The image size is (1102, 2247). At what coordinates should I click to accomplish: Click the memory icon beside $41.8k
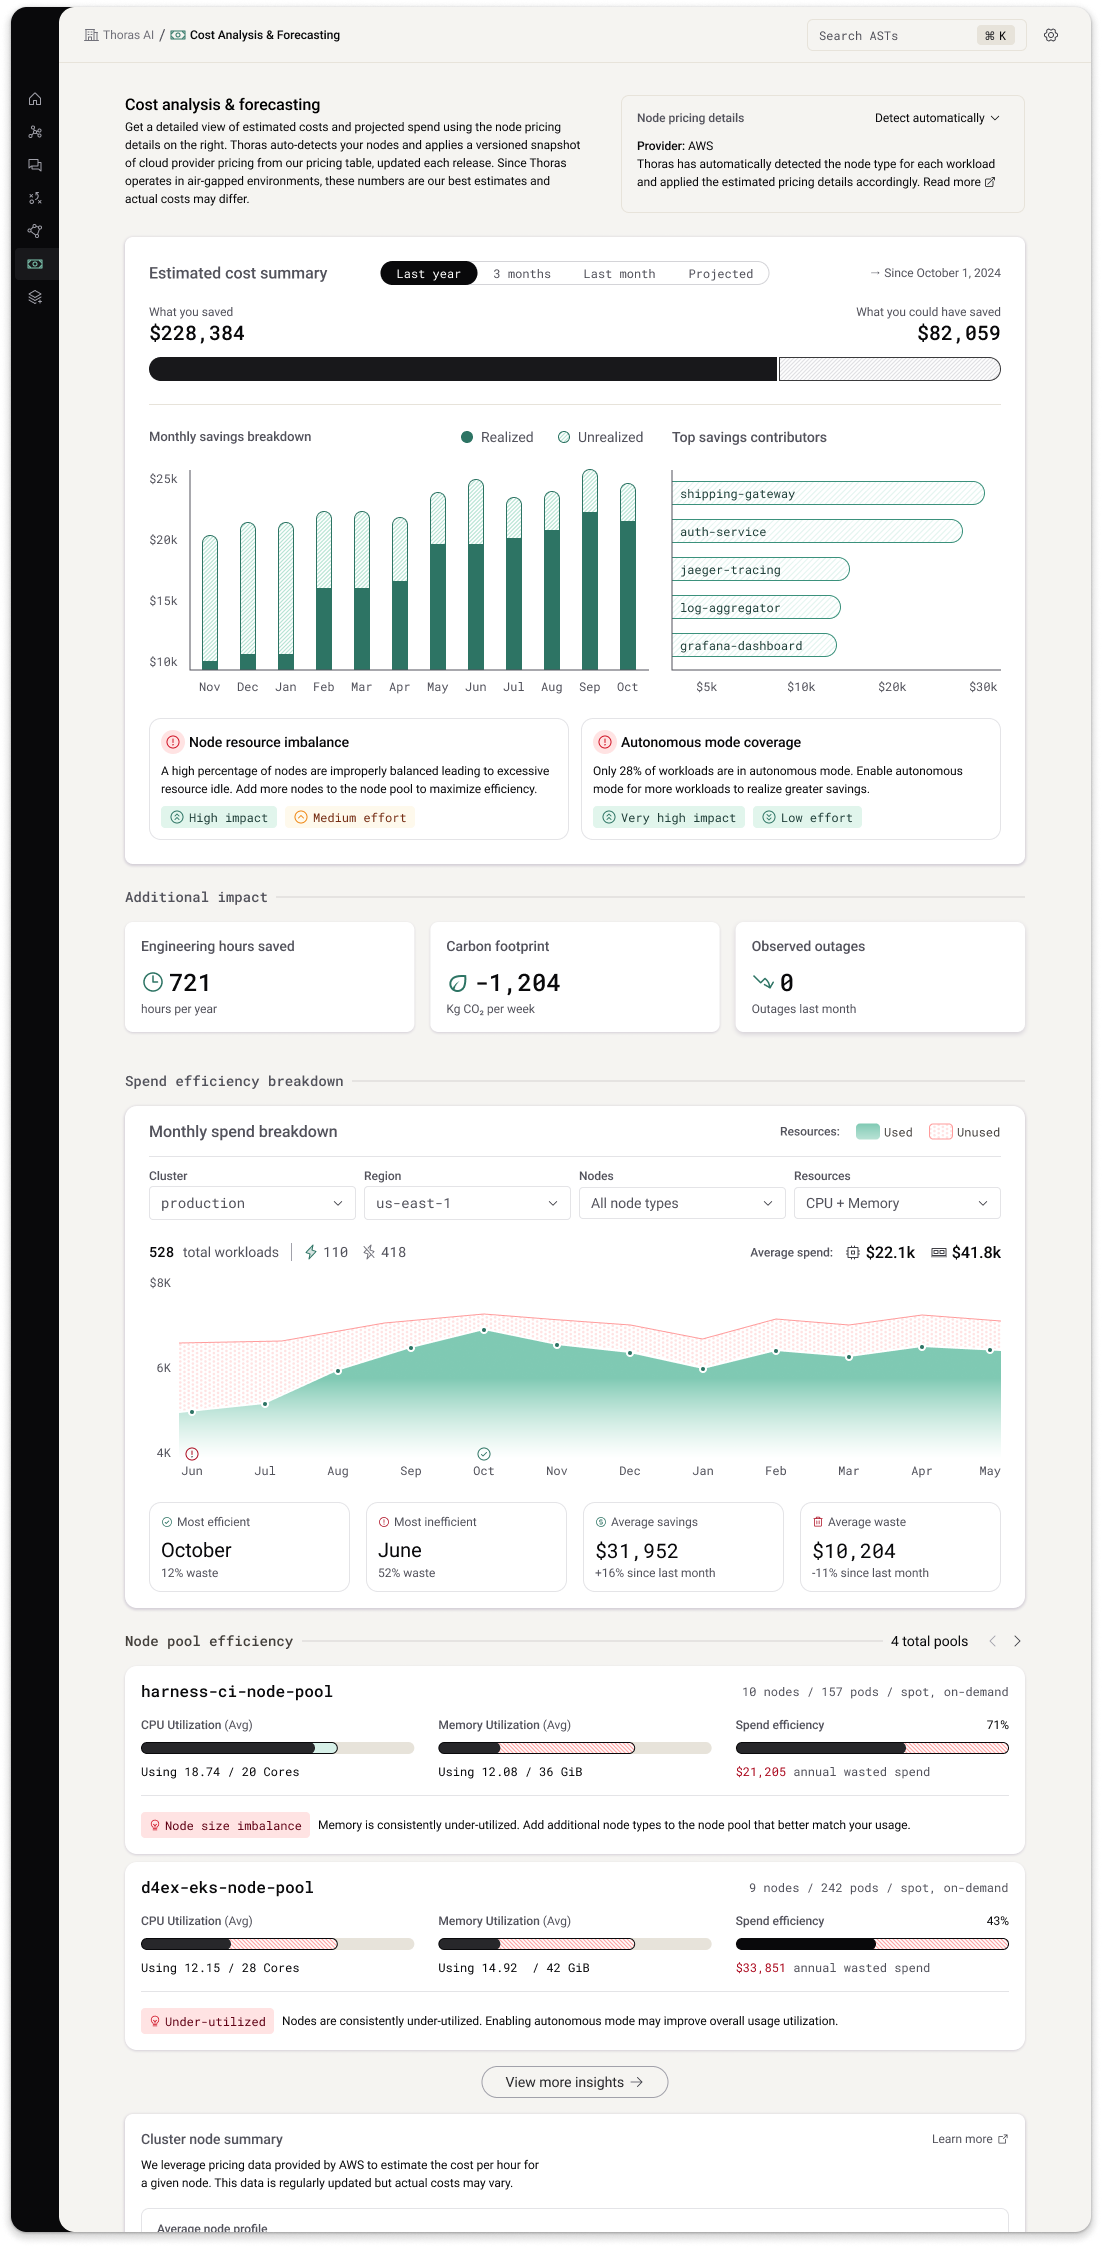click(939, 1252)
